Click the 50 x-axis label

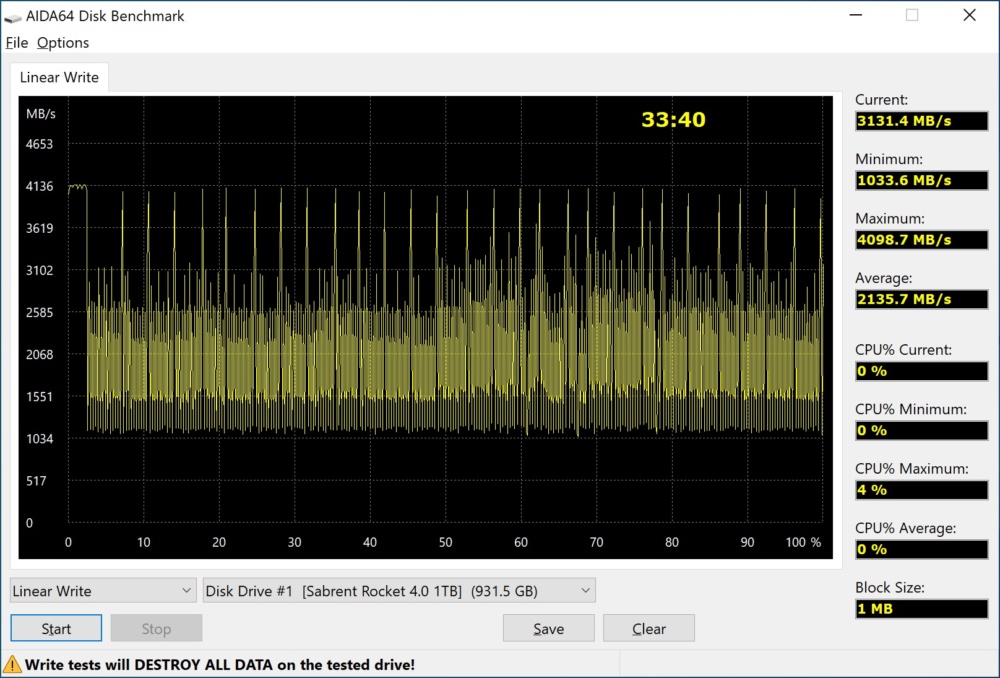445,542
